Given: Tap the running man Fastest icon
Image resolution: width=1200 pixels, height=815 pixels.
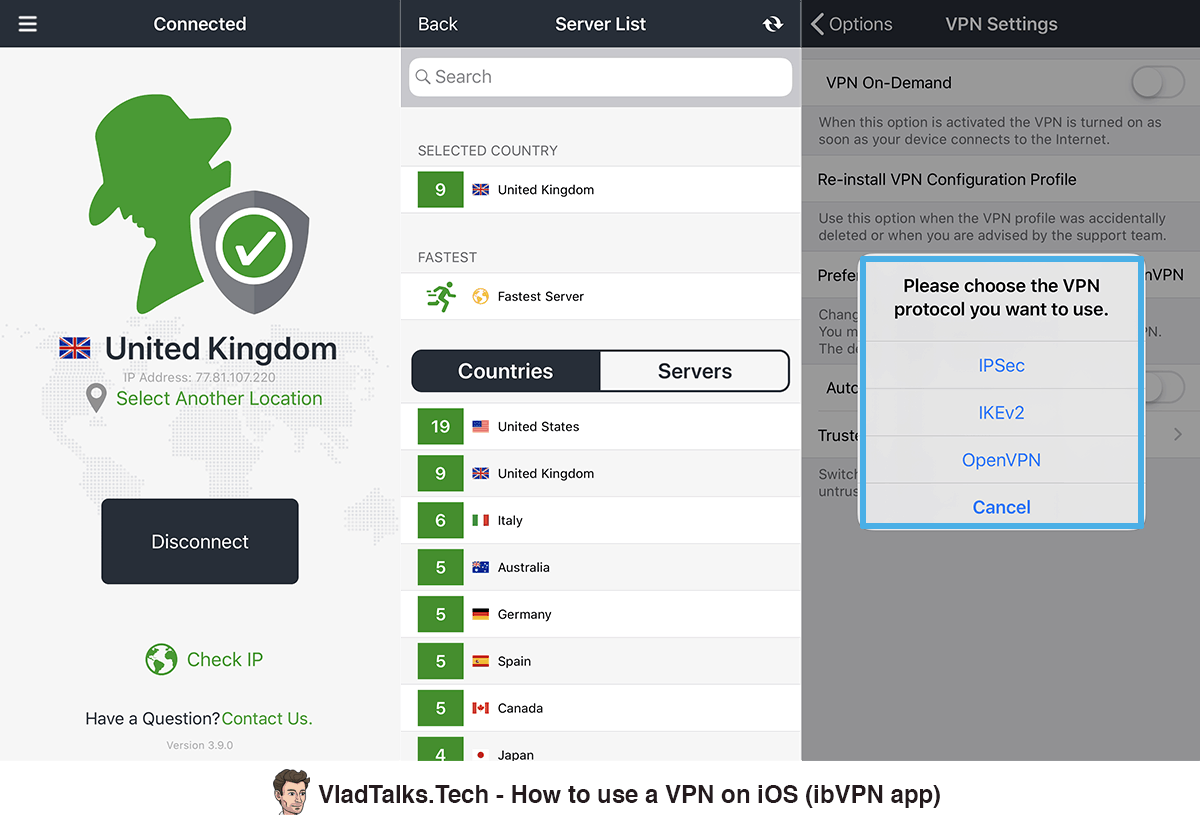Looking at the screenshot, I should 441,296.
